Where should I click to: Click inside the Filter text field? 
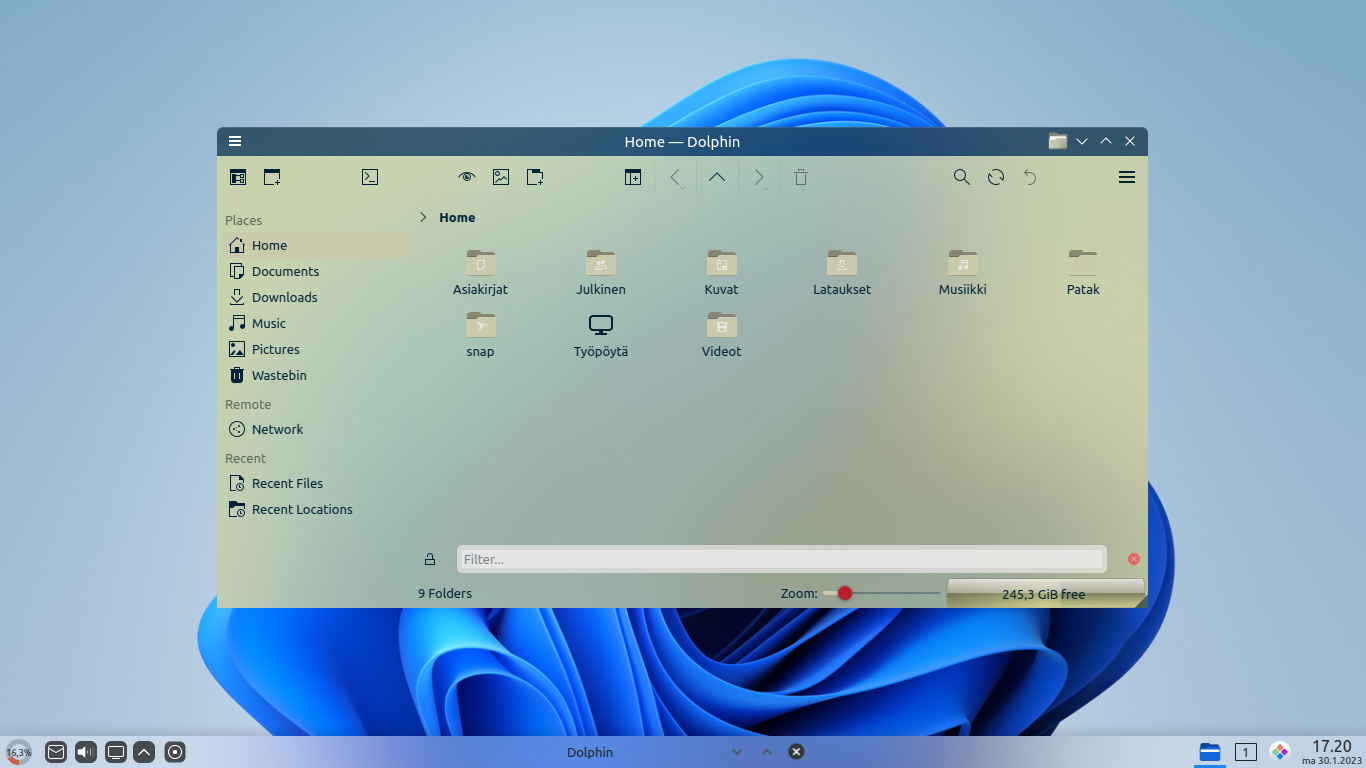(781, 559)
